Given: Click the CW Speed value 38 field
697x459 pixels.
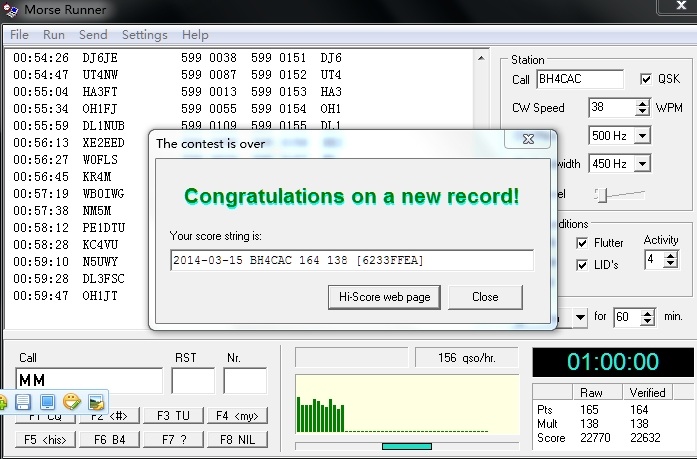Looking at the screenshot, I should point(612,108).
